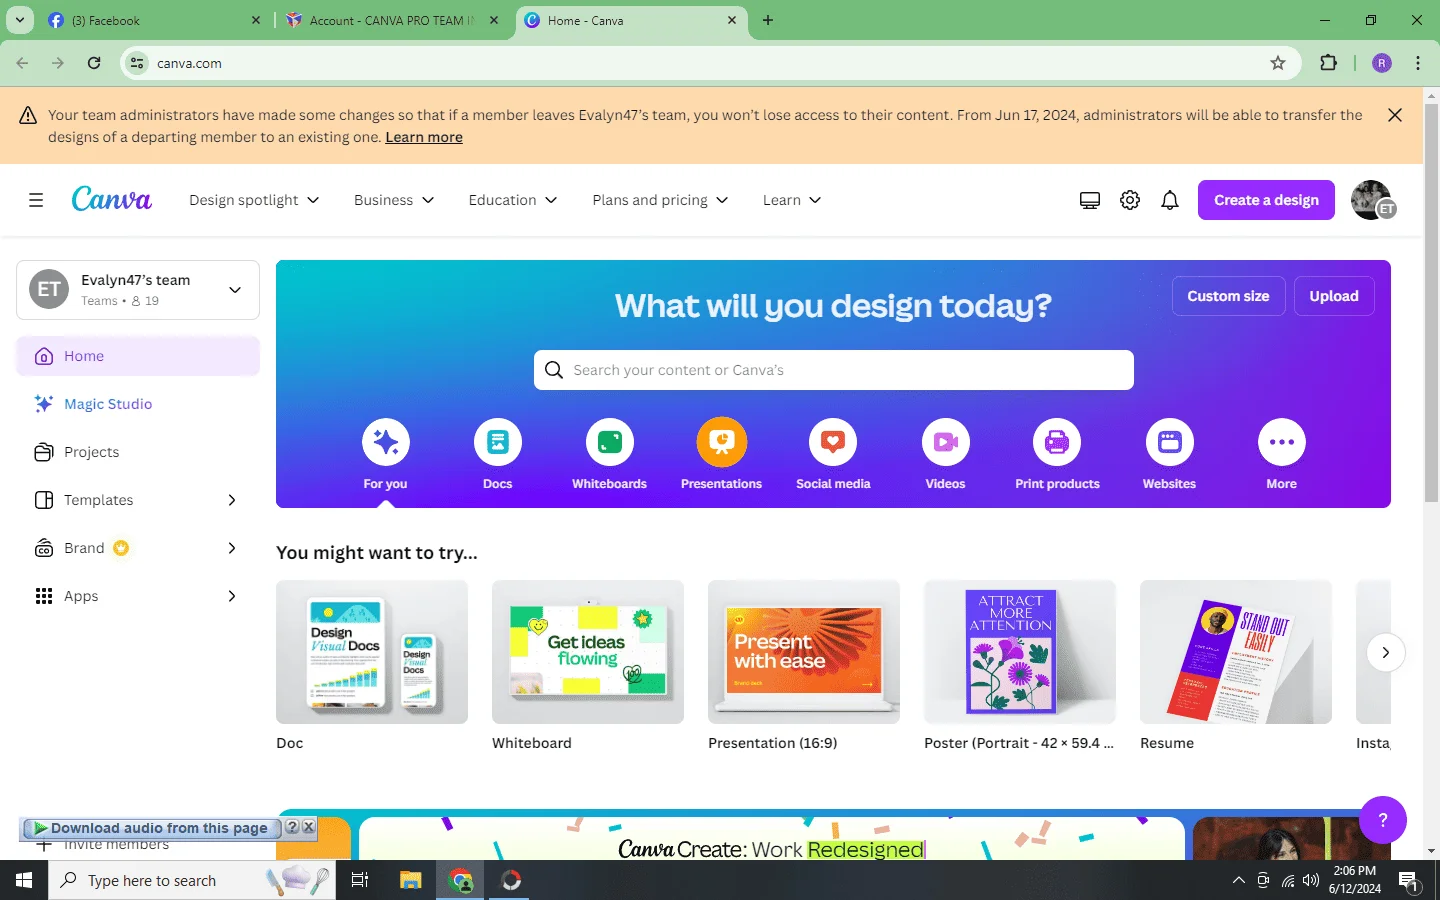This screenshot has width=1440, height=900.
Task: Open the tab search dropdown in Chrome
Action: pyautogui.click(x=19, y=20)
